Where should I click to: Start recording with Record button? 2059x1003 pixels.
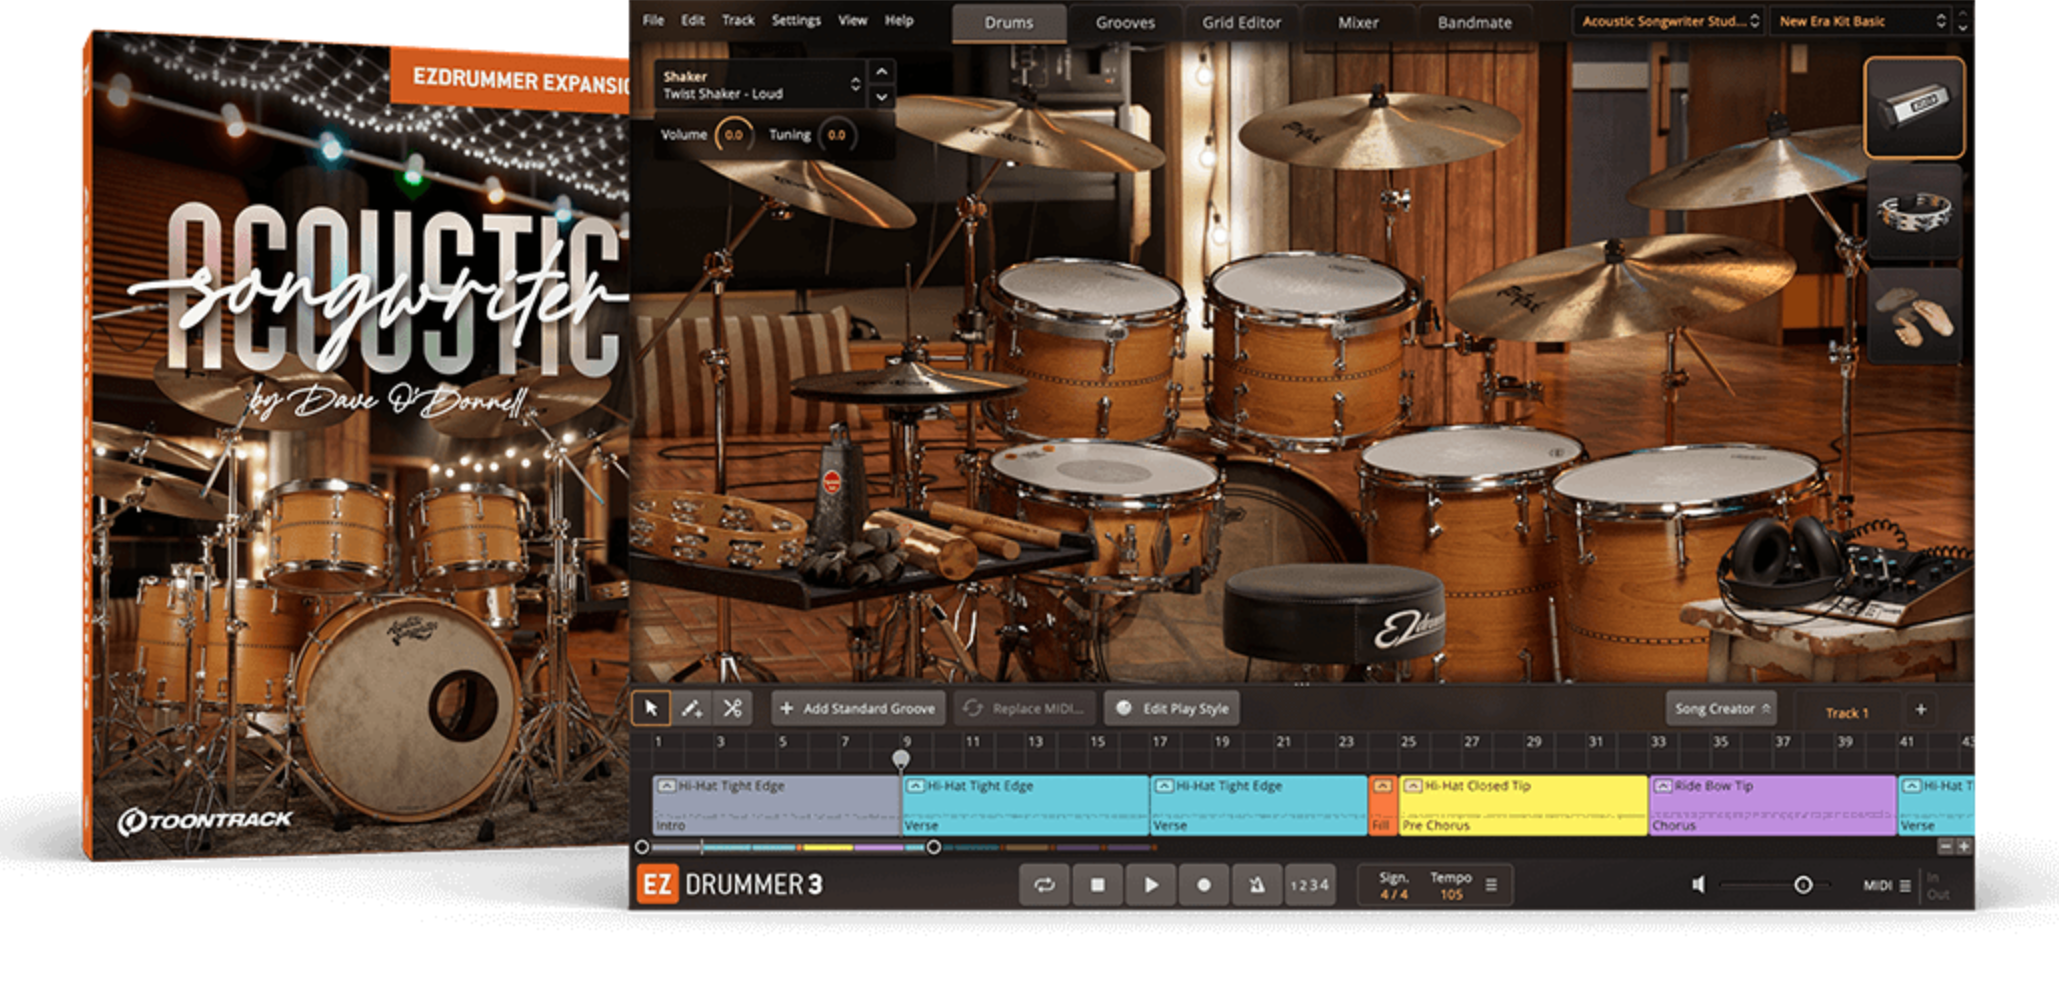1204,885
